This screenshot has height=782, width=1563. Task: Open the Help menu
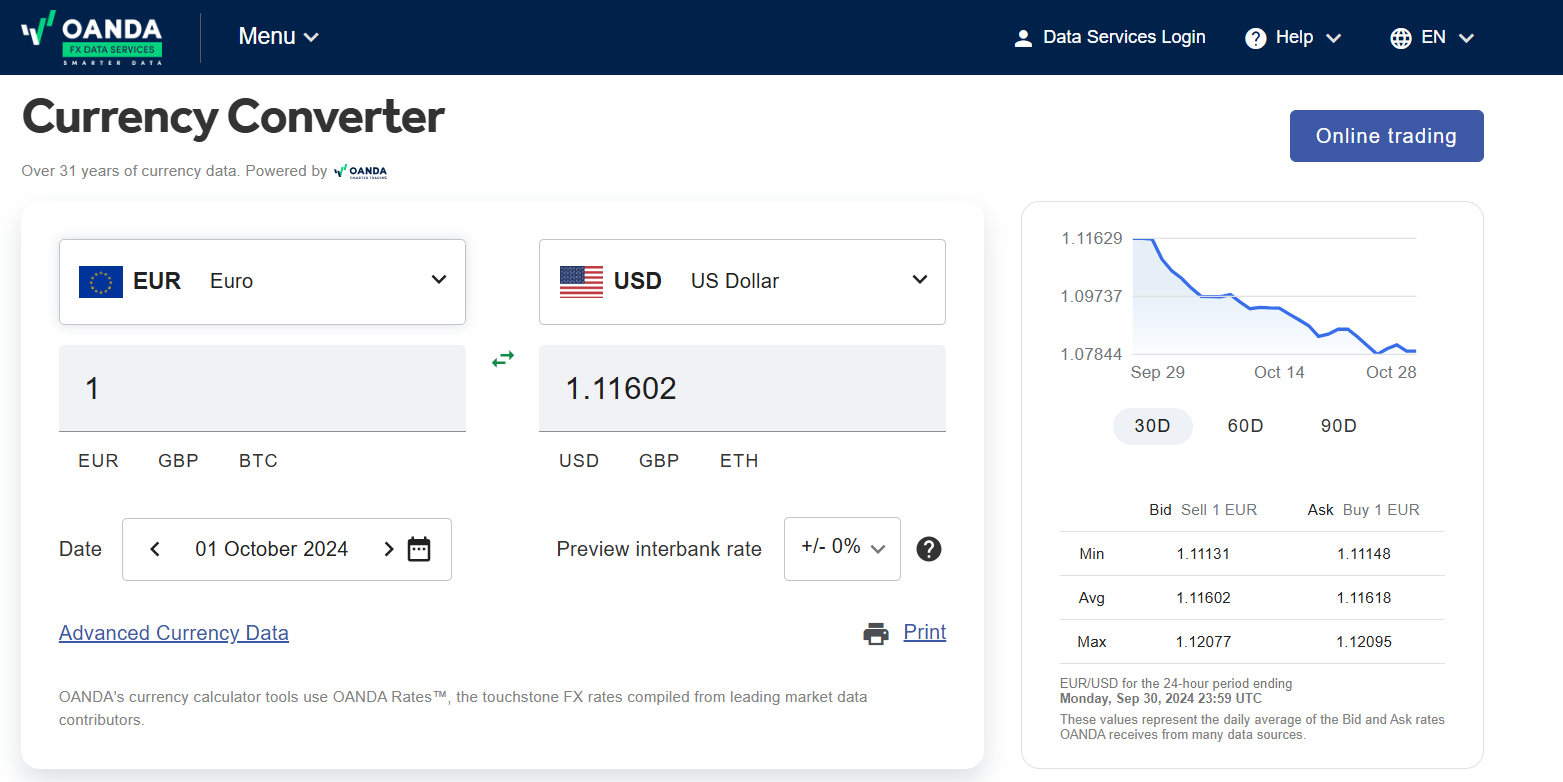pyautogui.click(x=1293, y=38)
